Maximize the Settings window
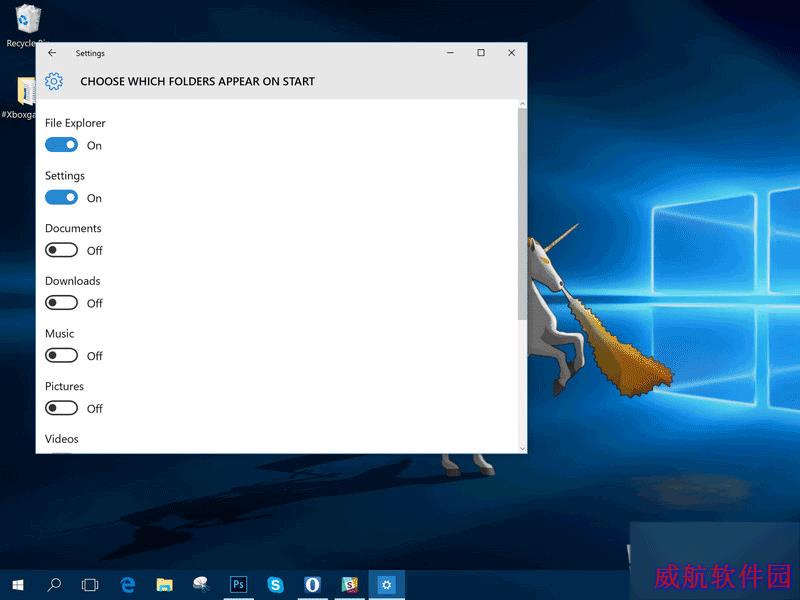 pyautogui.click(x=481, y=53)
